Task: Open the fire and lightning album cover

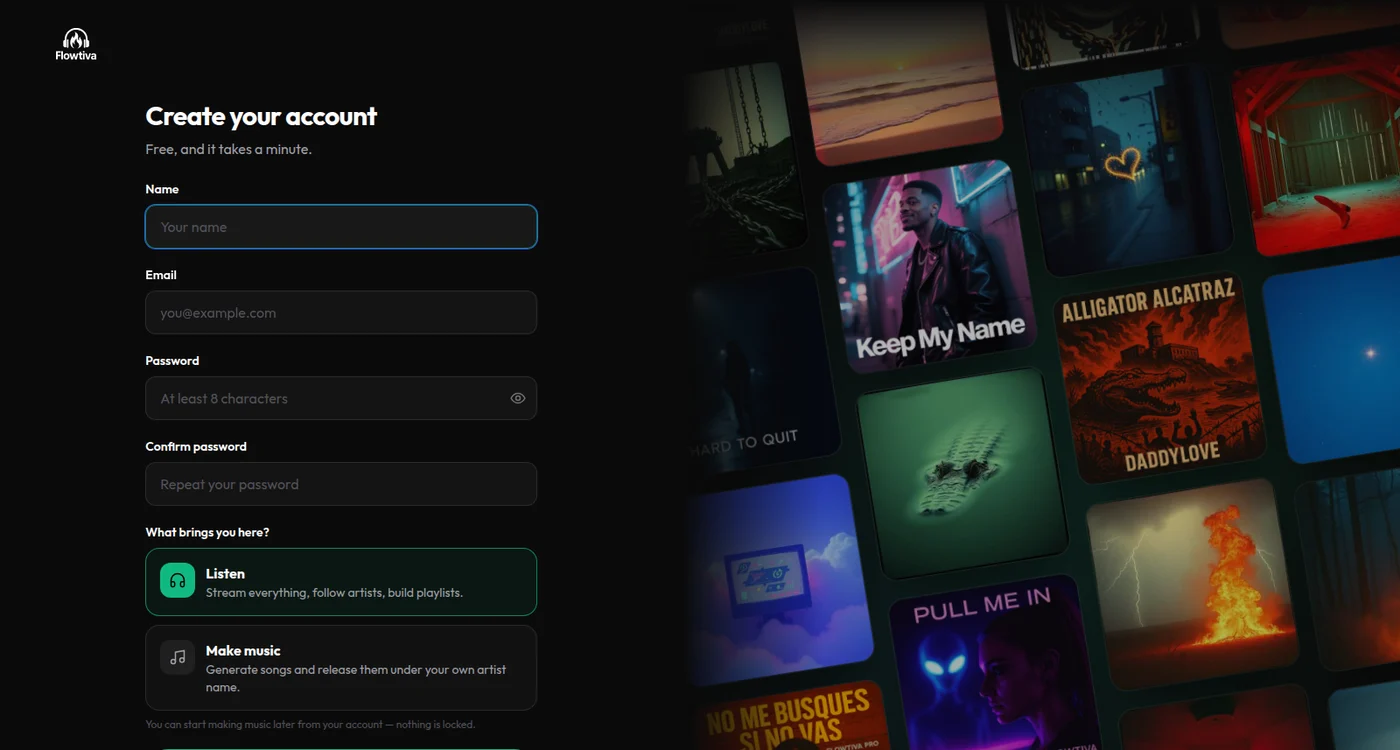Action: pyautogui.click(x=1193, y=583)
